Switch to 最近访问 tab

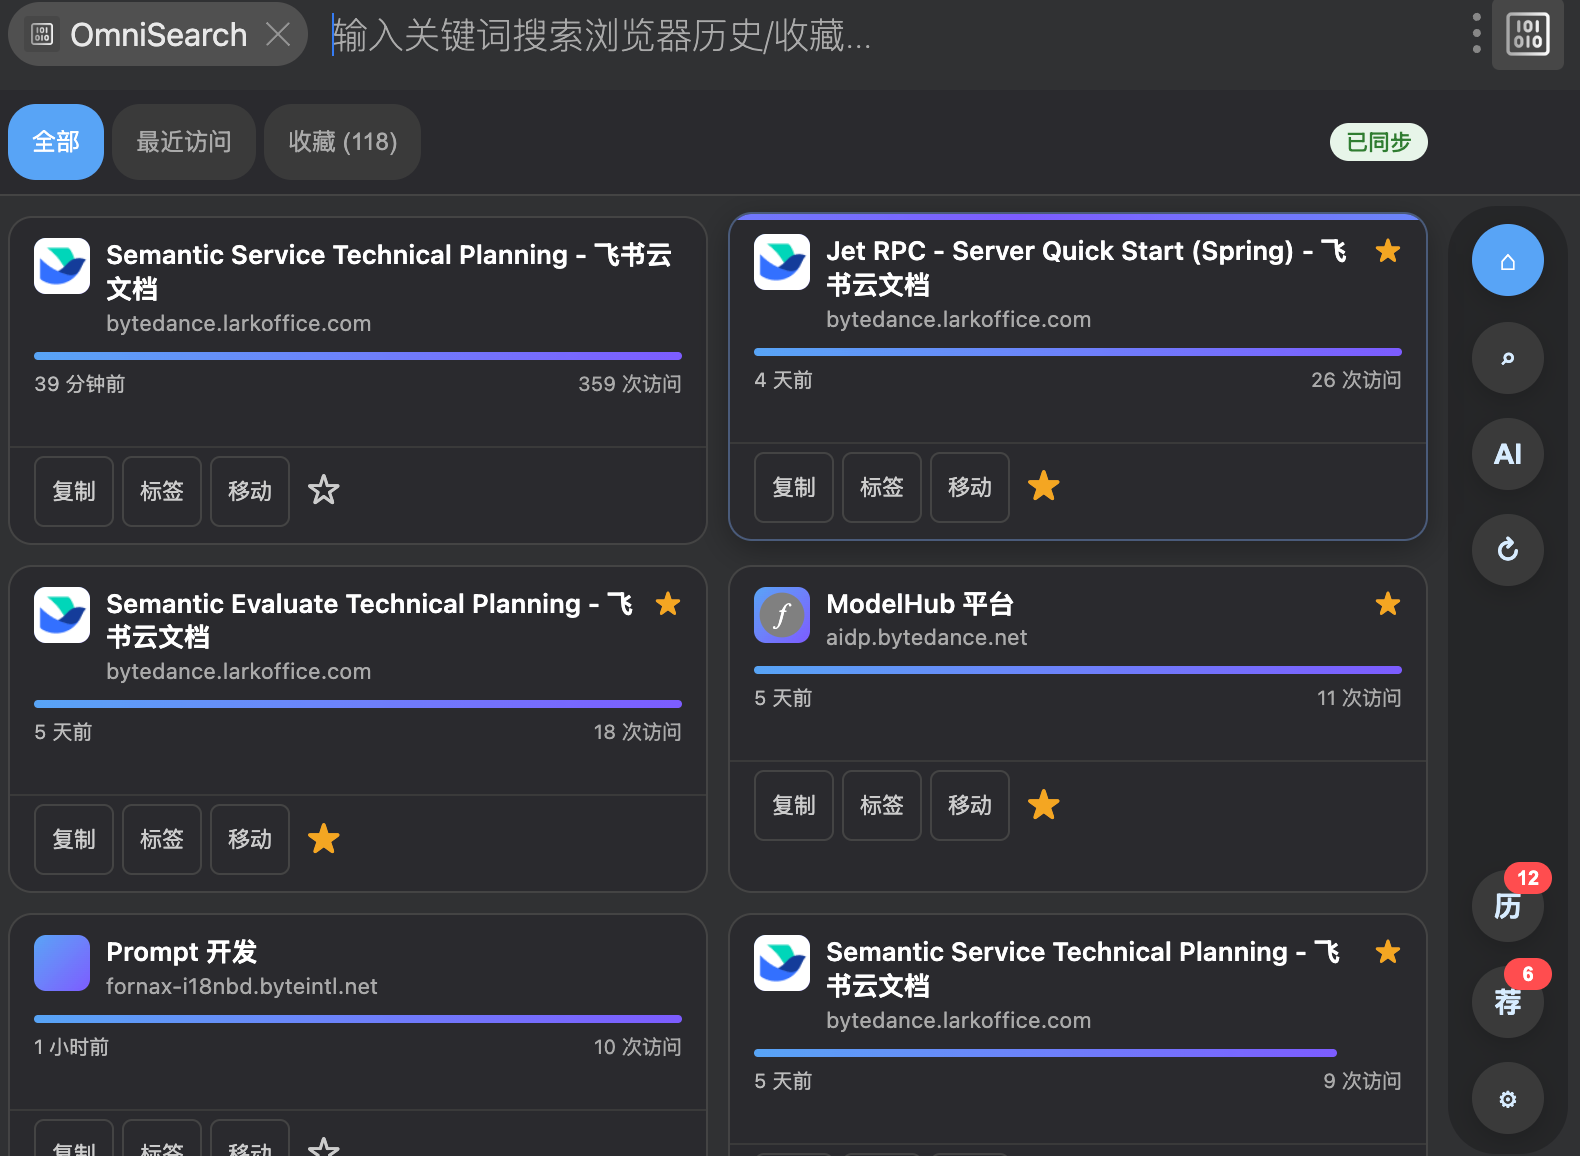point(184,142)
